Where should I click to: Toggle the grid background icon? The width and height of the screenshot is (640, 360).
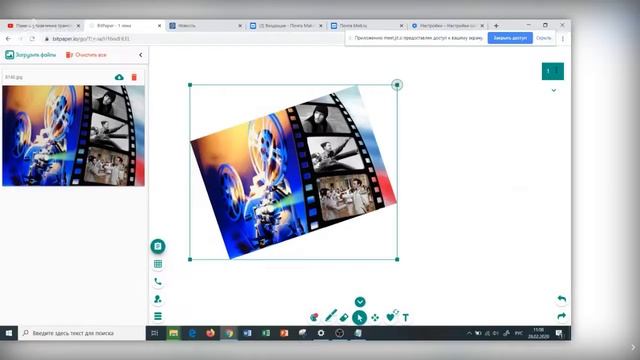pos(158,264)
